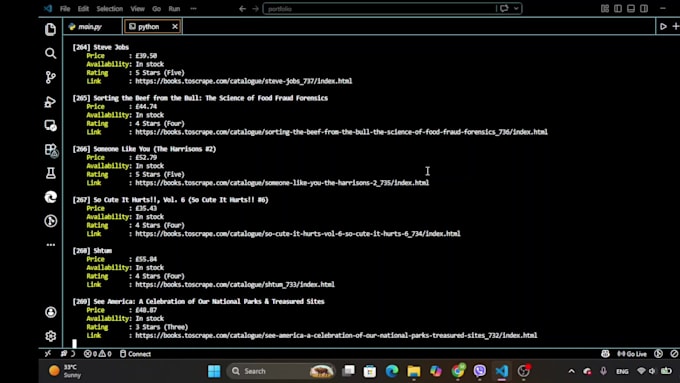Open the Run and Debug view
The width and height of the screenshot is (680, 383).
[50, 101]
